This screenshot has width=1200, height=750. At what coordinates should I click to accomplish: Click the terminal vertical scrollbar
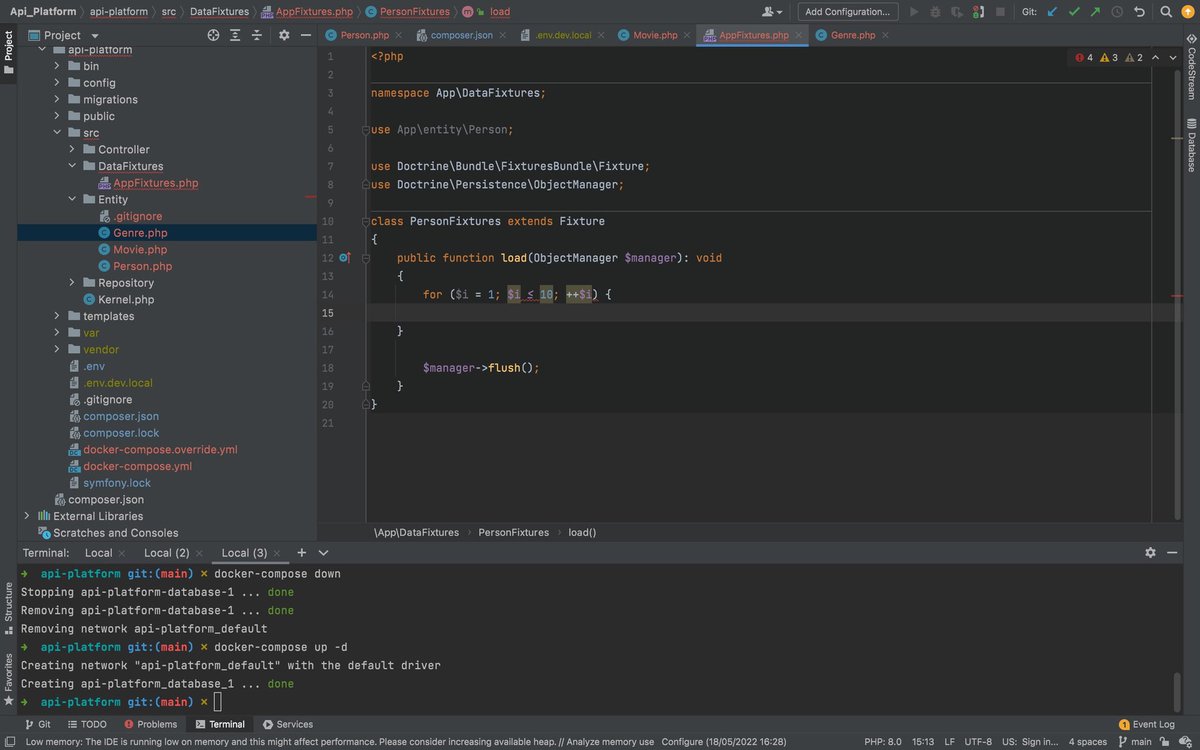(1177, 690)
